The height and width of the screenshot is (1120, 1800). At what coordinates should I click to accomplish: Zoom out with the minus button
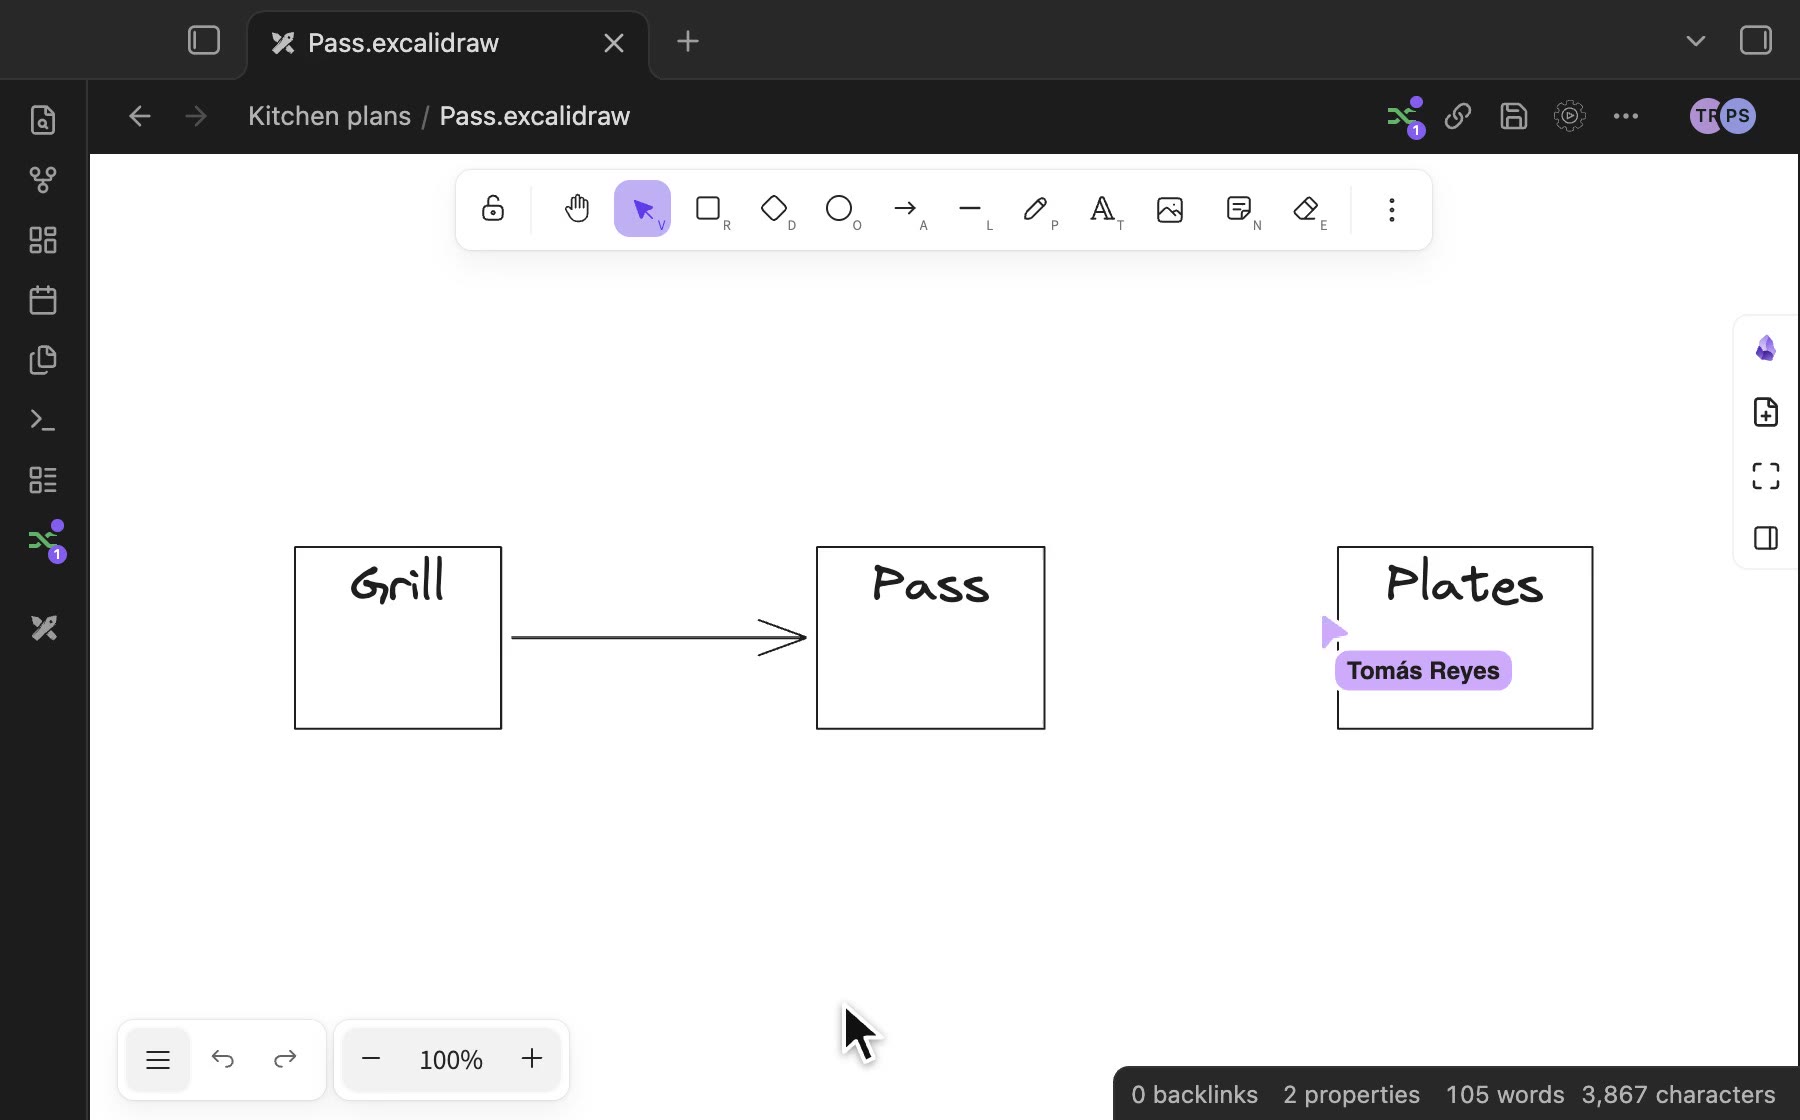pos(371,1059)
